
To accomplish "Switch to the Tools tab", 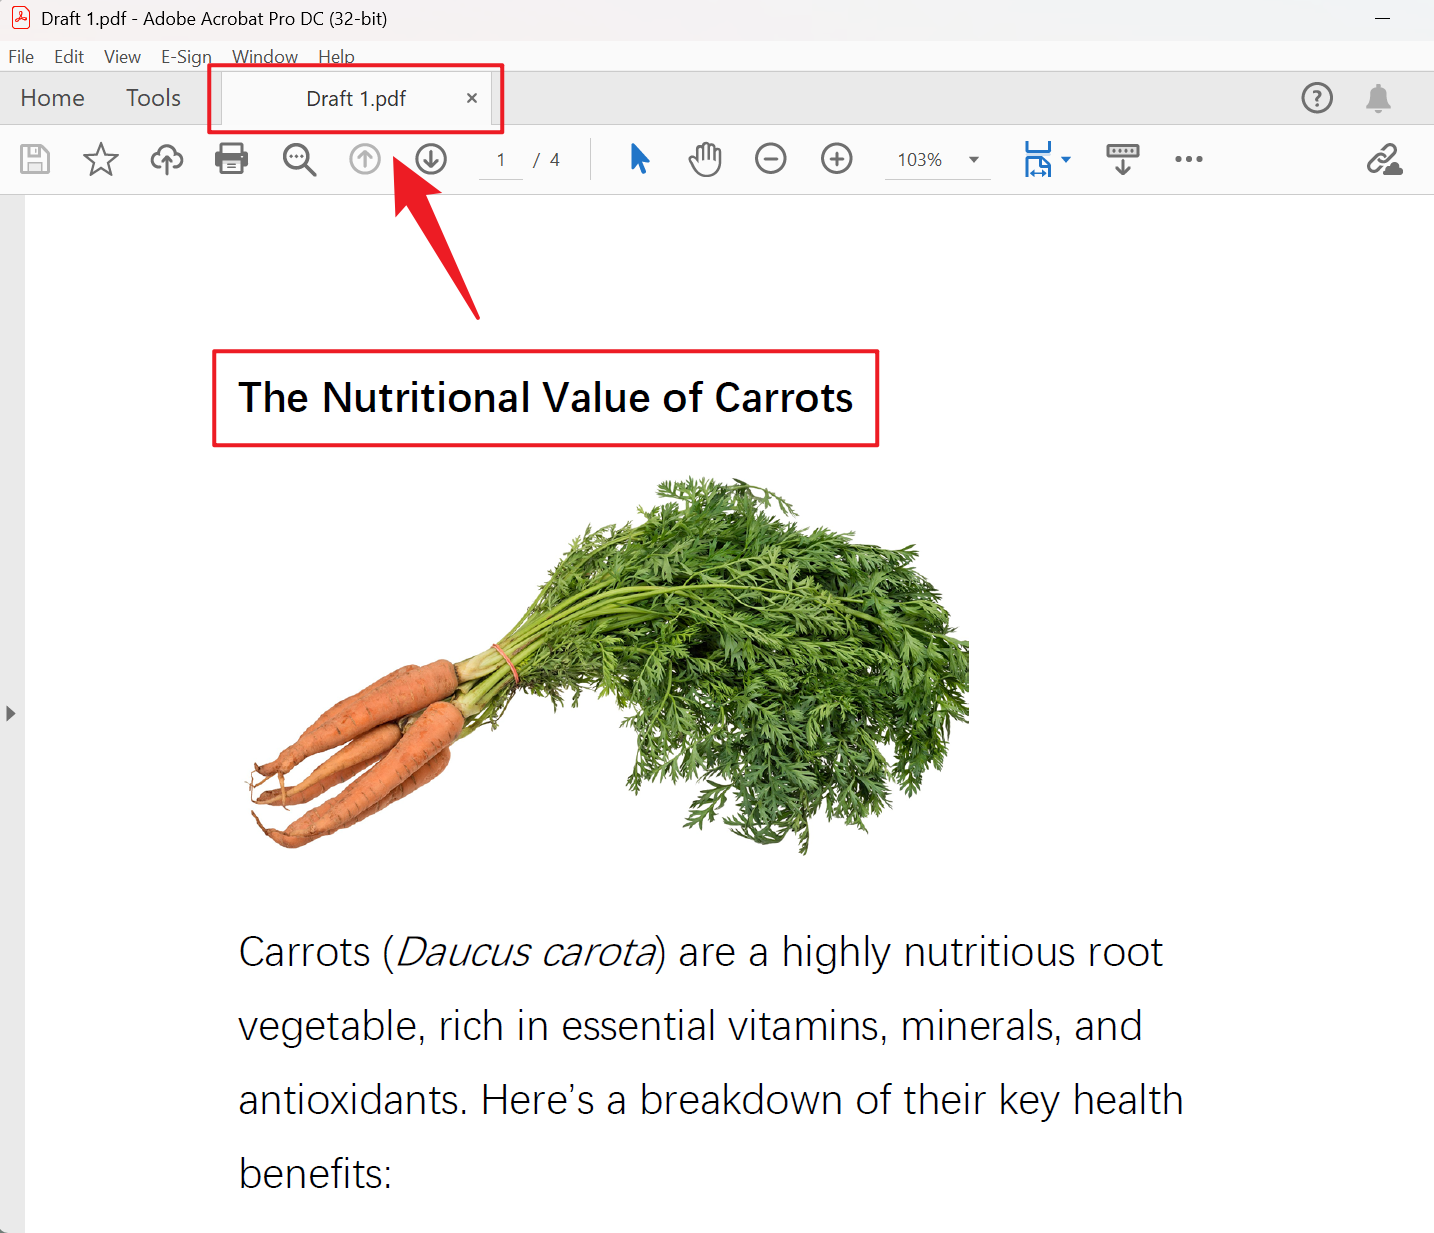I will pos(153,98).
